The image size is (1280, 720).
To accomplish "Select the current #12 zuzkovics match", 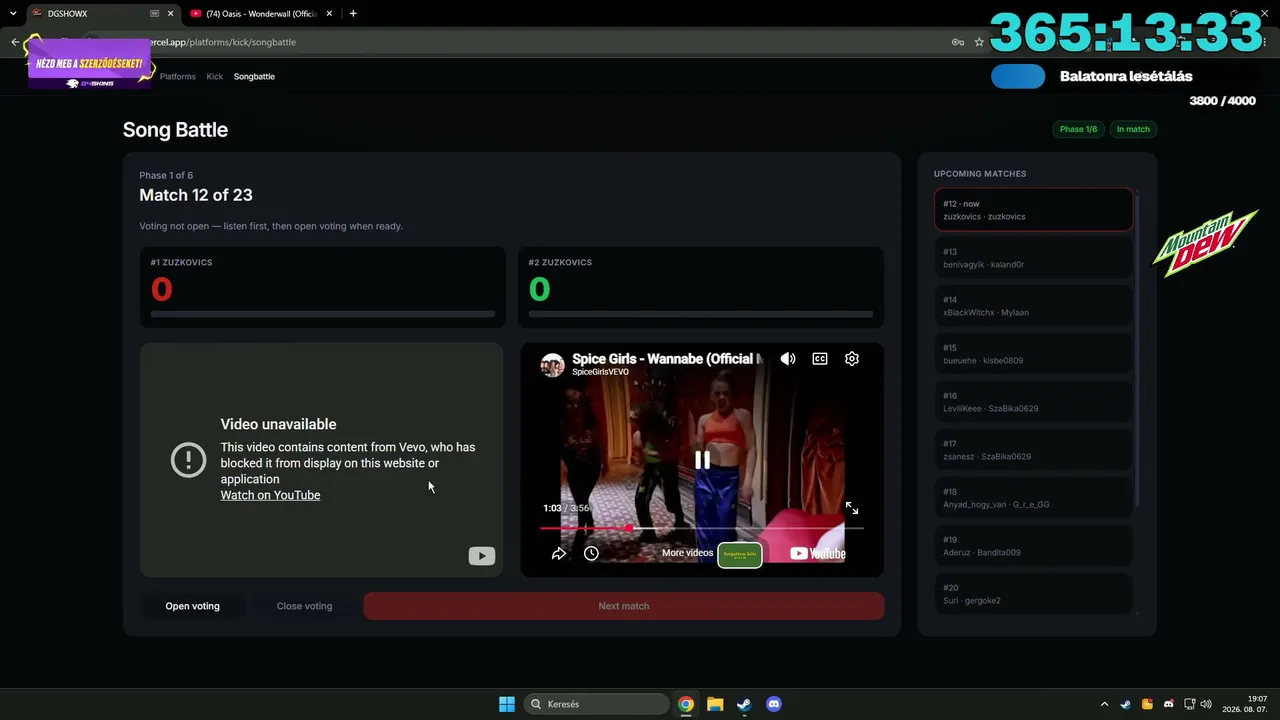I will pos(1034,210).
